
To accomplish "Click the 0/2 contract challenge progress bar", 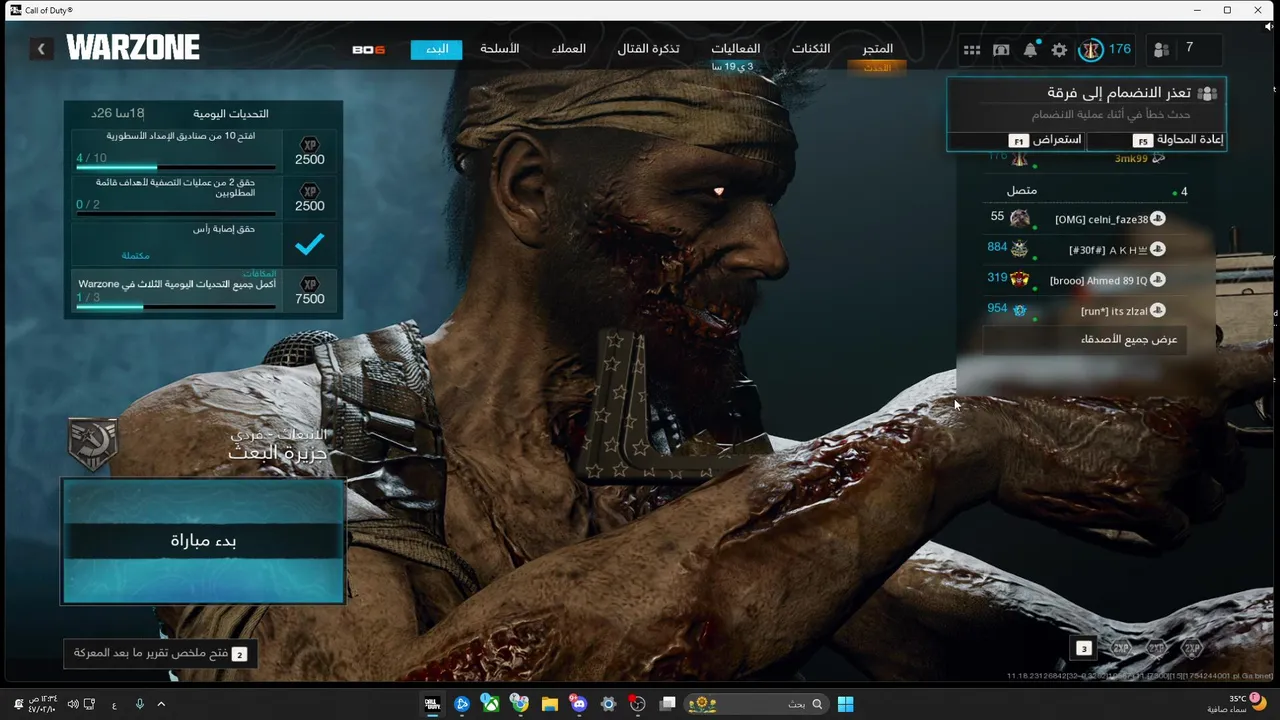I will click(176, 213).
